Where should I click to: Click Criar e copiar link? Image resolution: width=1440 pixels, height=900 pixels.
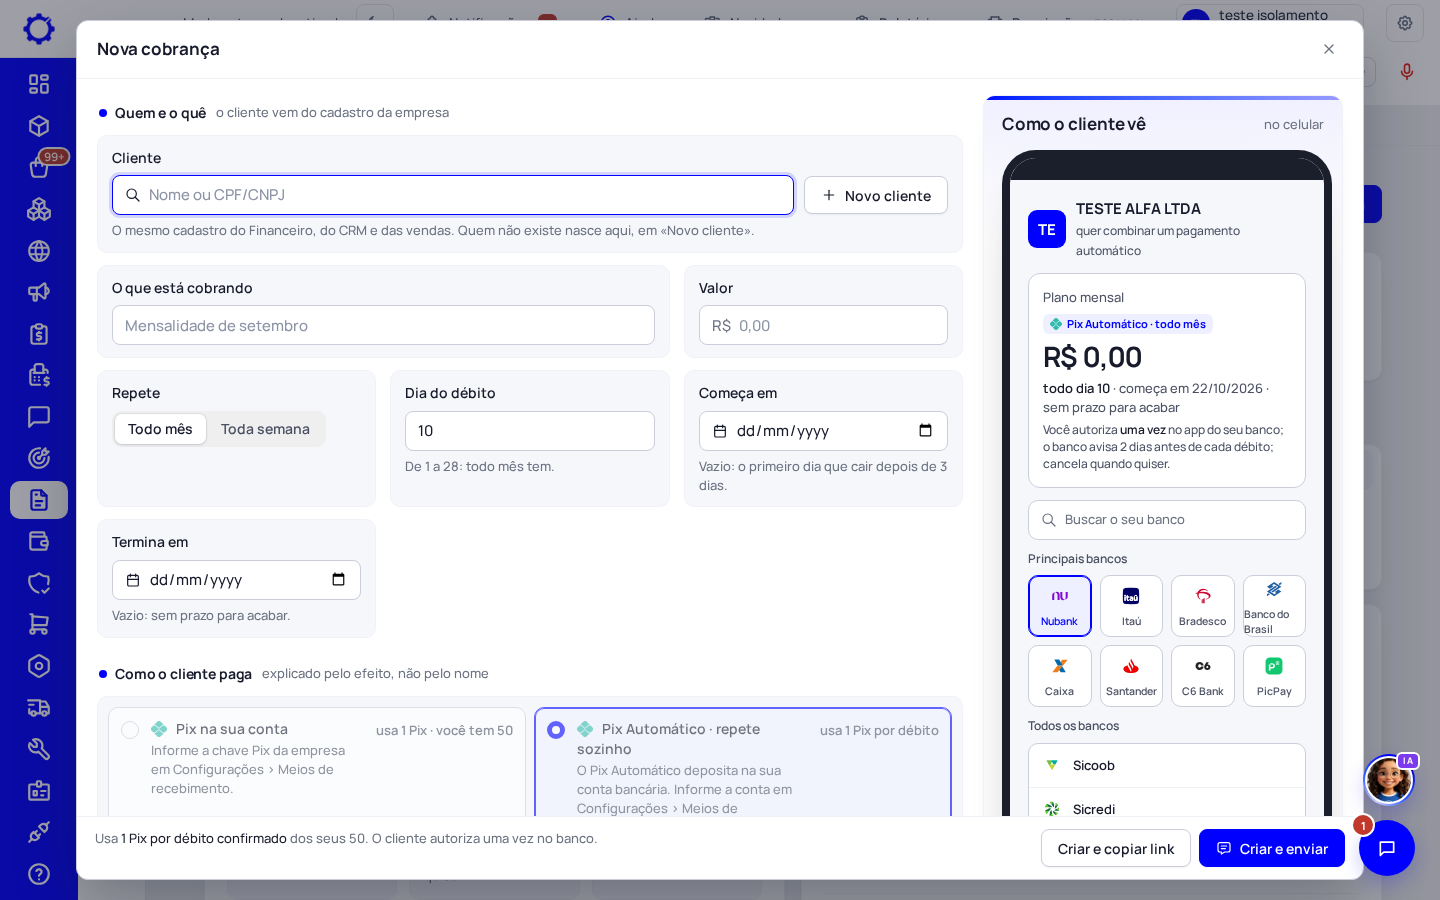coord(1116,848)
